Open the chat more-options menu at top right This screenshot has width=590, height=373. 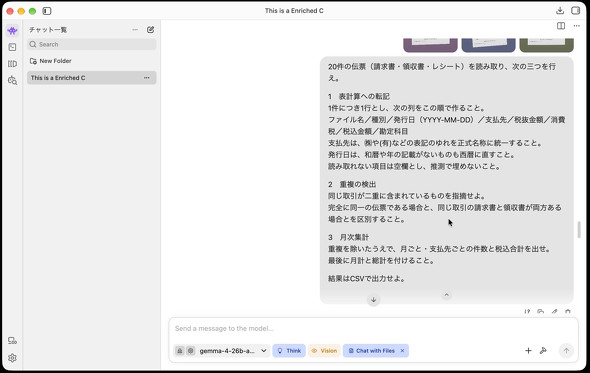[x=576, y=26]
